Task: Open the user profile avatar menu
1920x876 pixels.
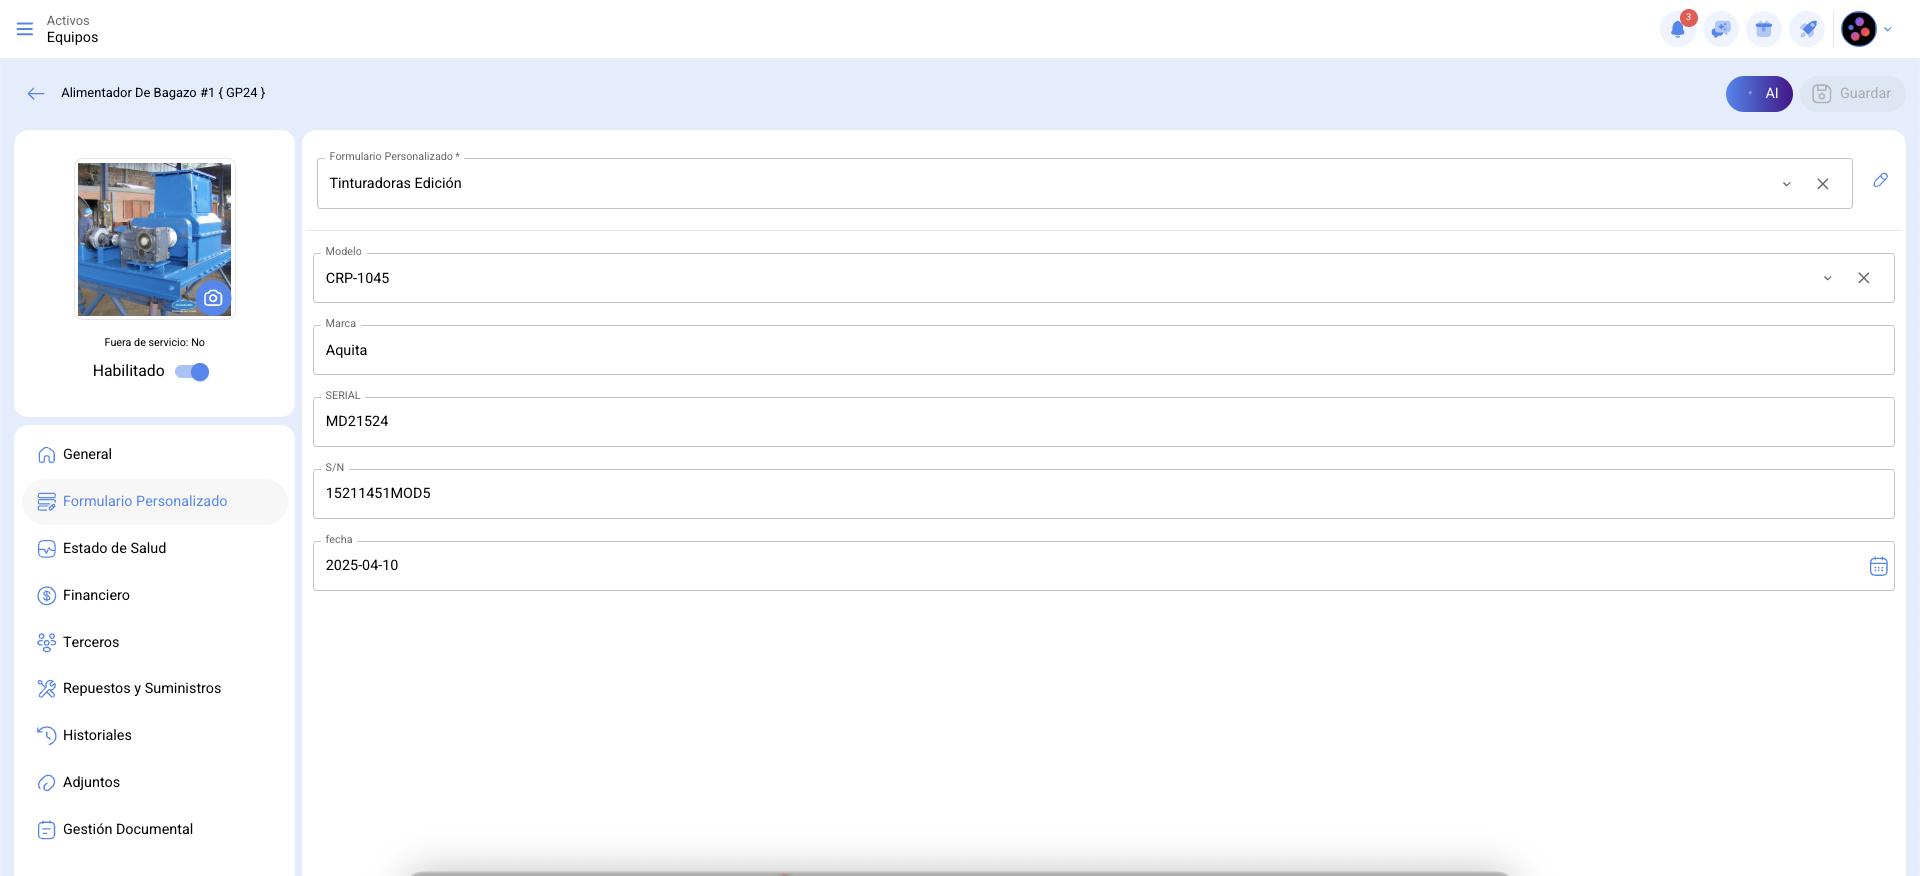Action: coord(1859,29)
